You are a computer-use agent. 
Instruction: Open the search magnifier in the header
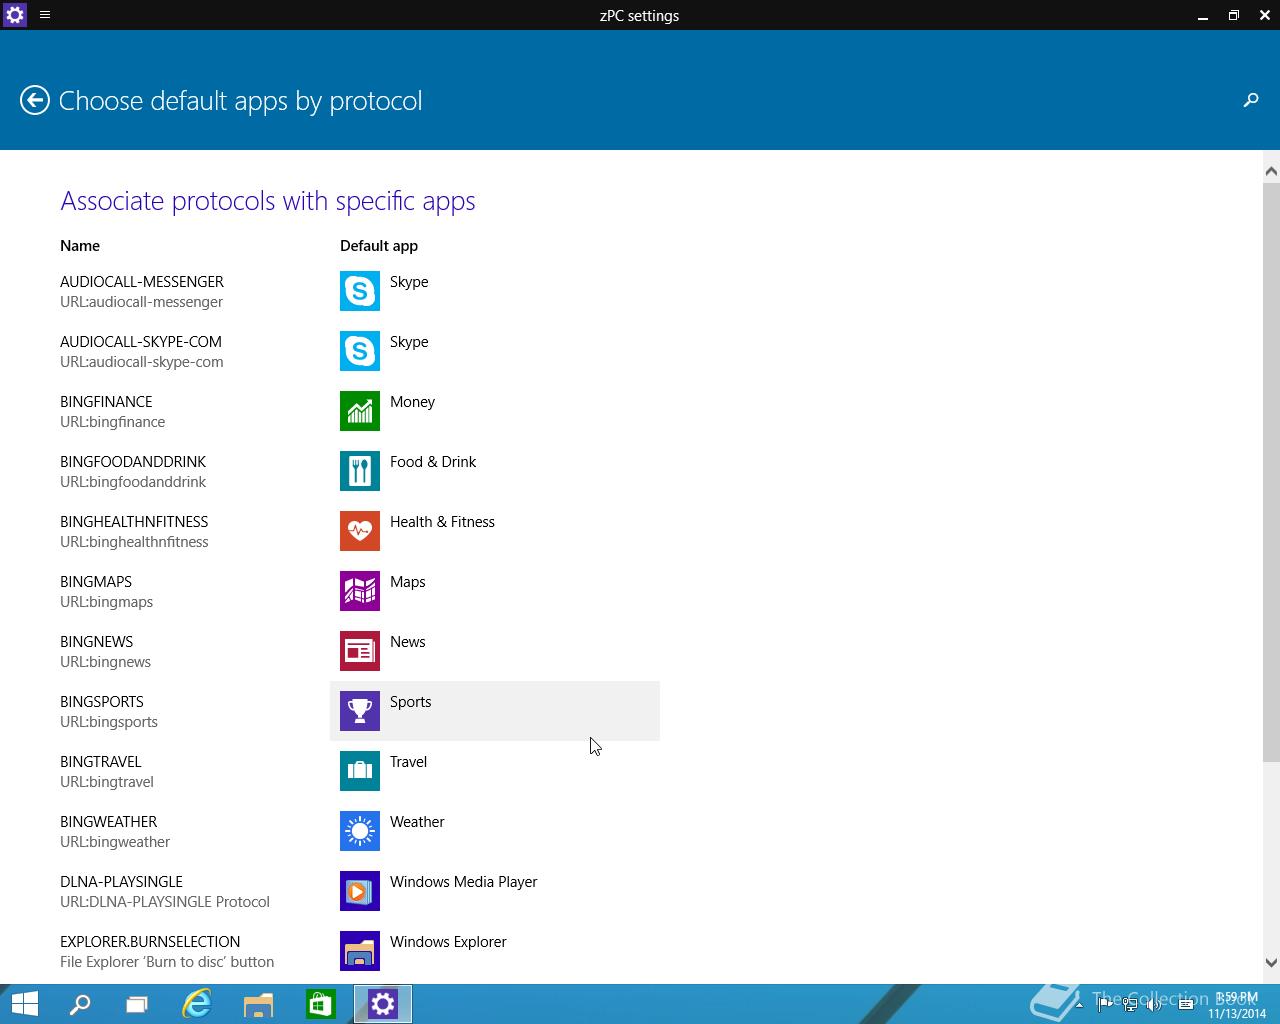point(1250,100)
